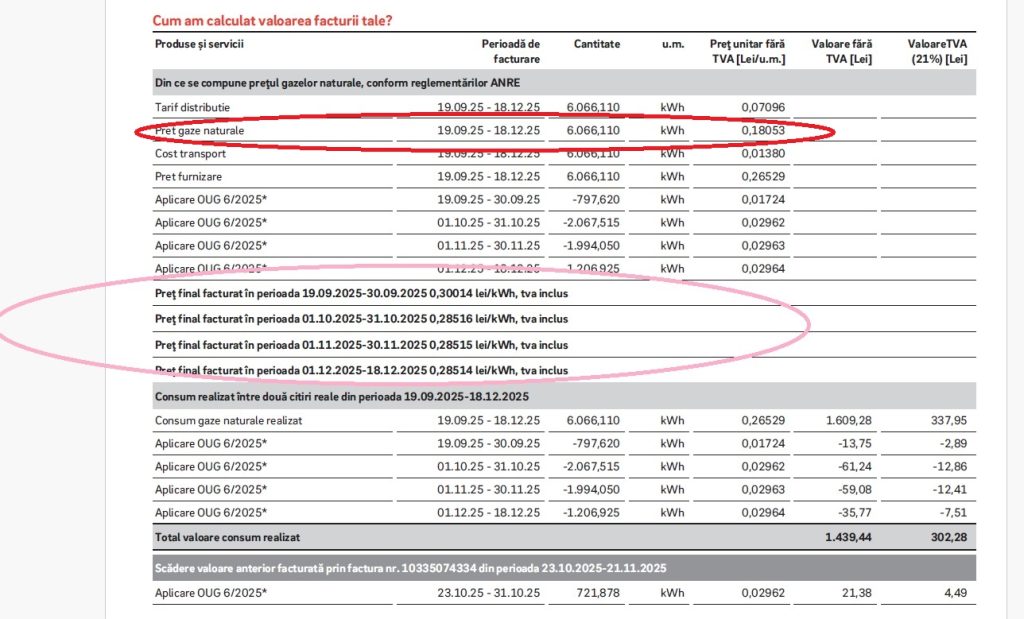This screenshot has height=619, width=1024.
Task: Click the circled 'Pret gaze naturale' label
Action: [199, 130]
